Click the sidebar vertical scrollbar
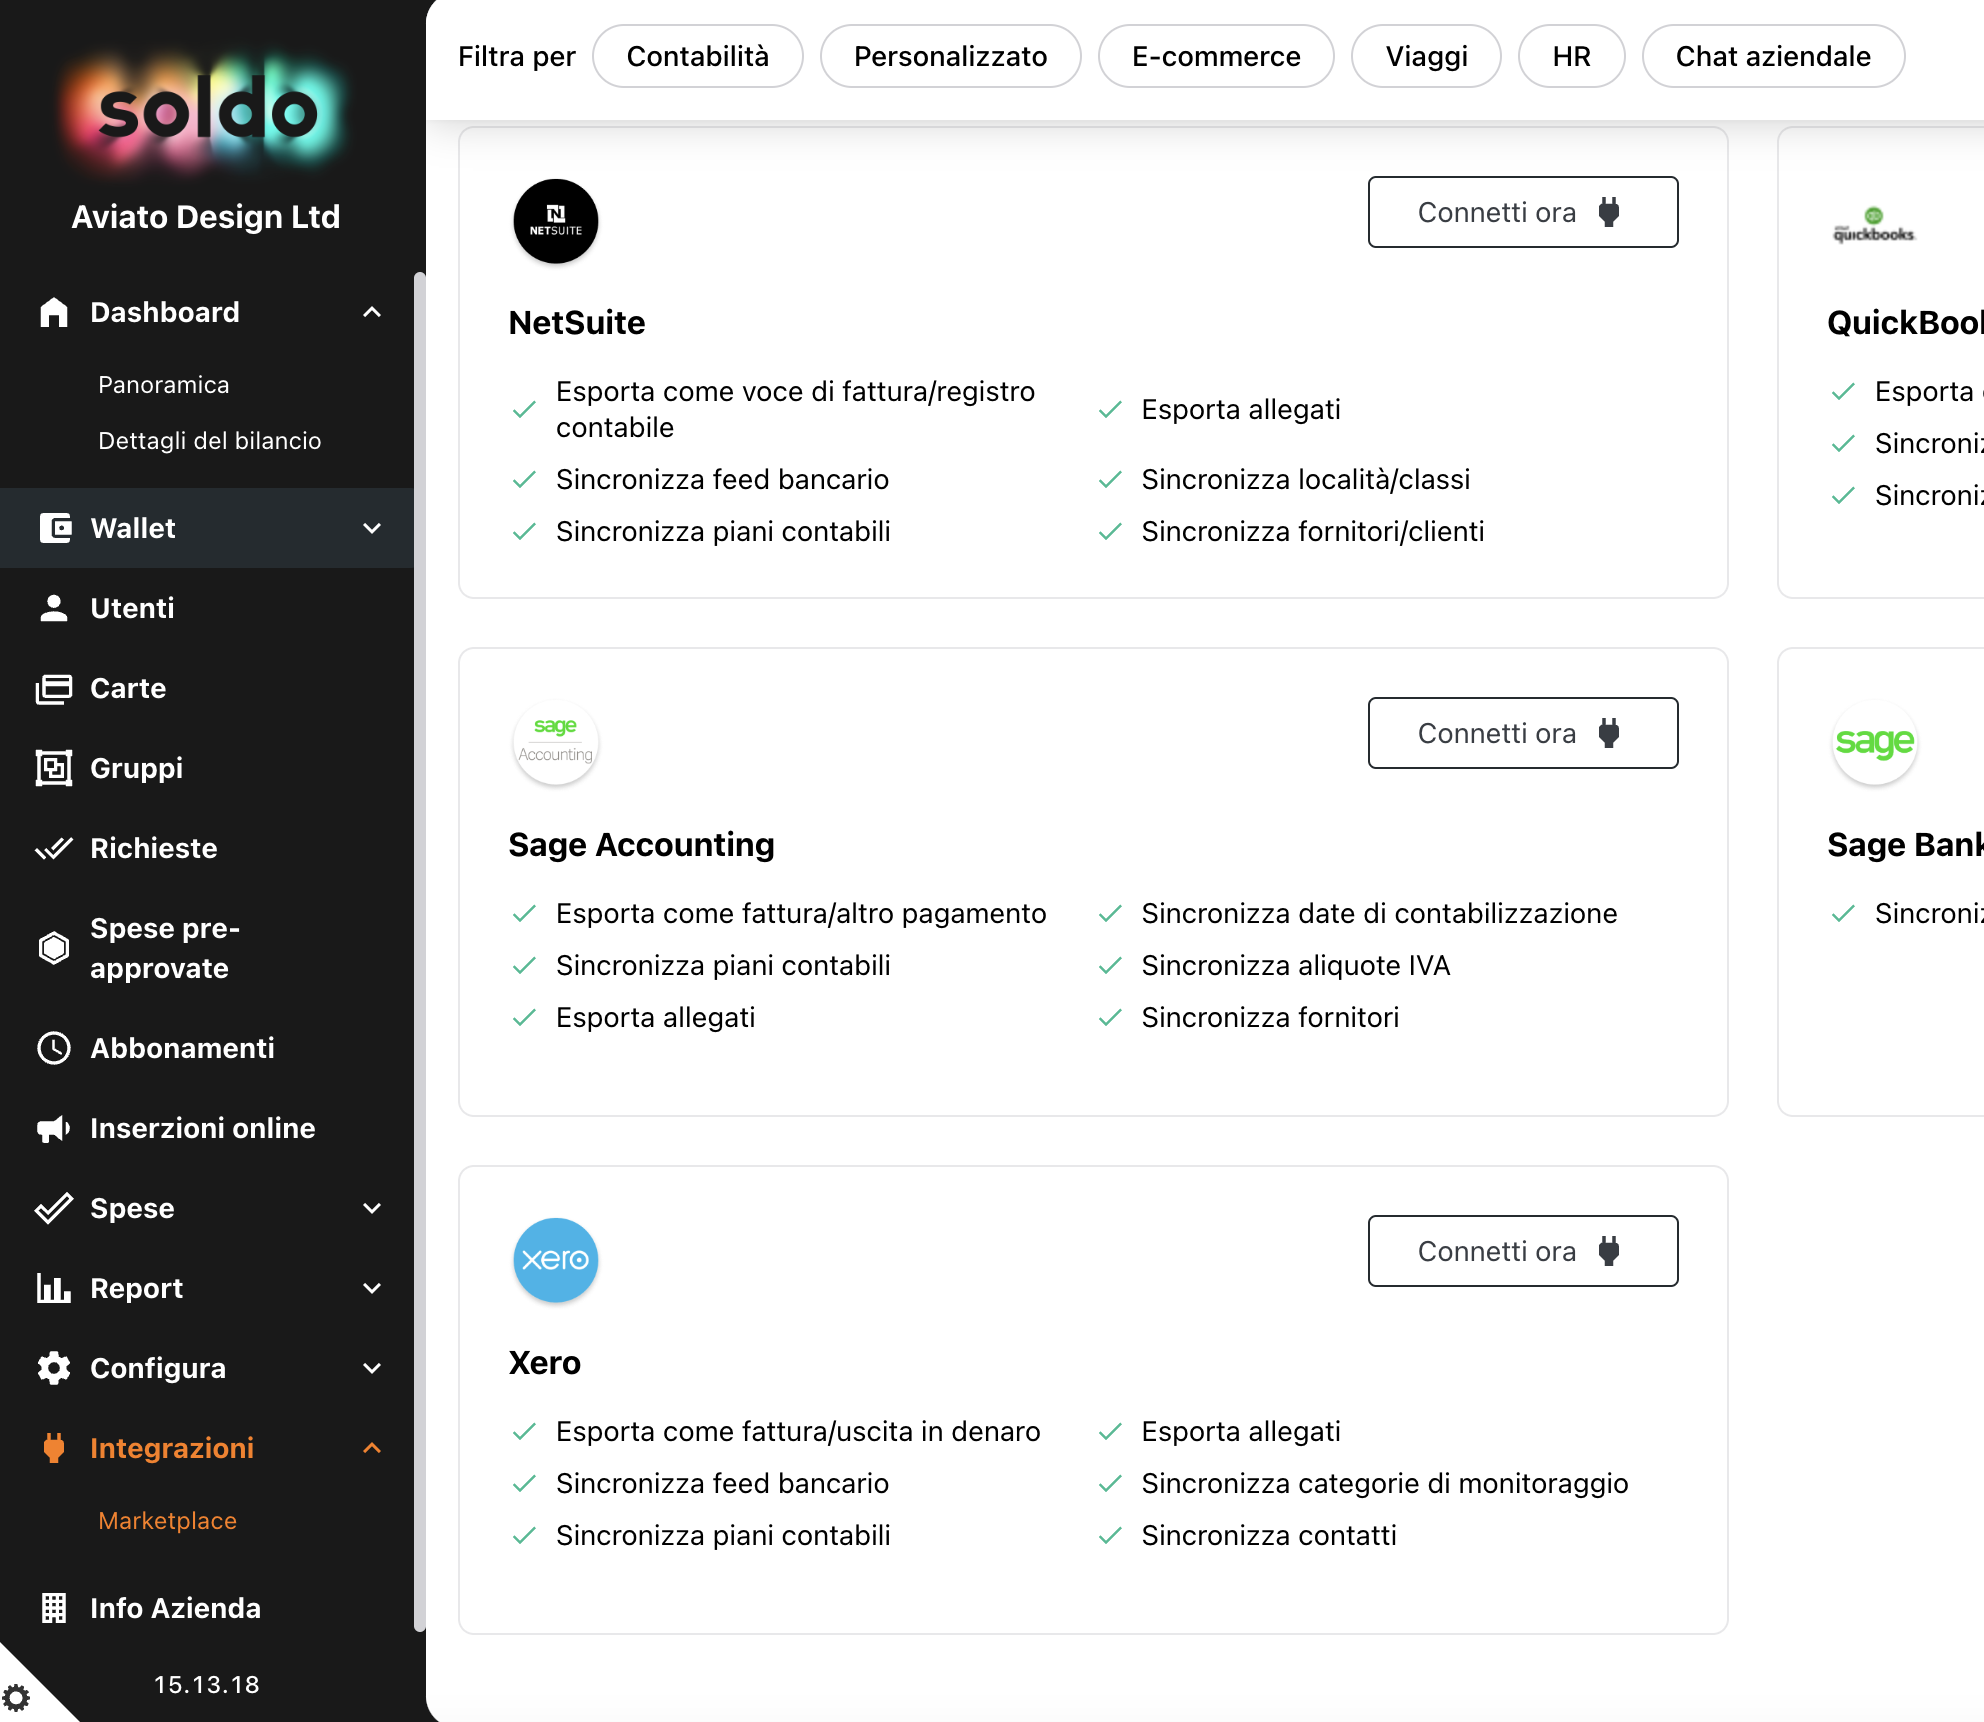Screen dimensions: 1984x1722 (x=420, y=950)
